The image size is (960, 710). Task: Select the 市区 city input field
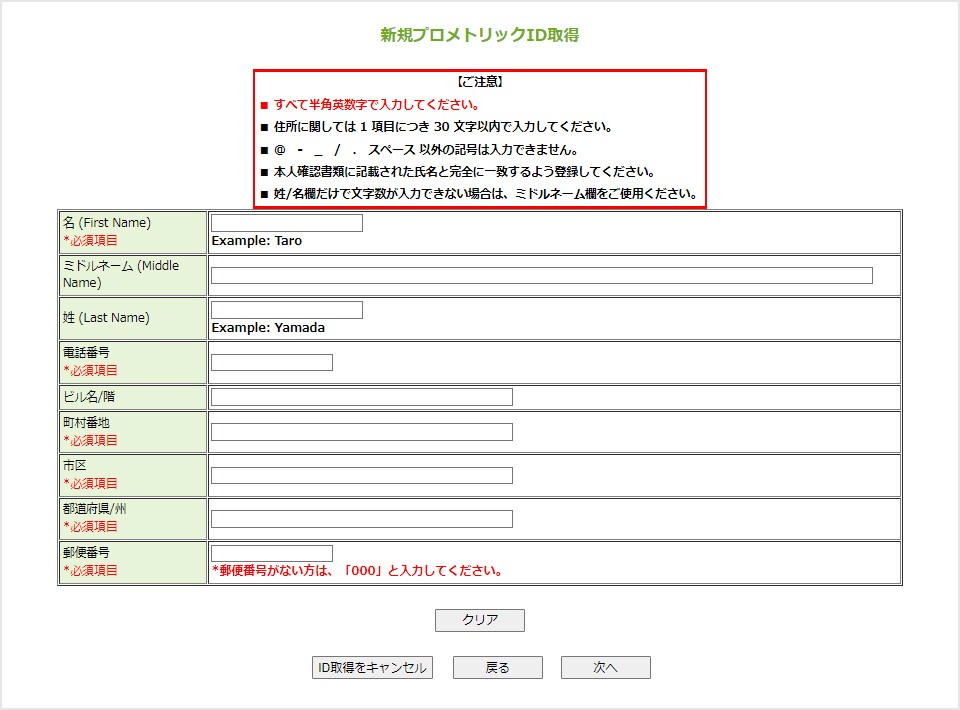point(362,476)
